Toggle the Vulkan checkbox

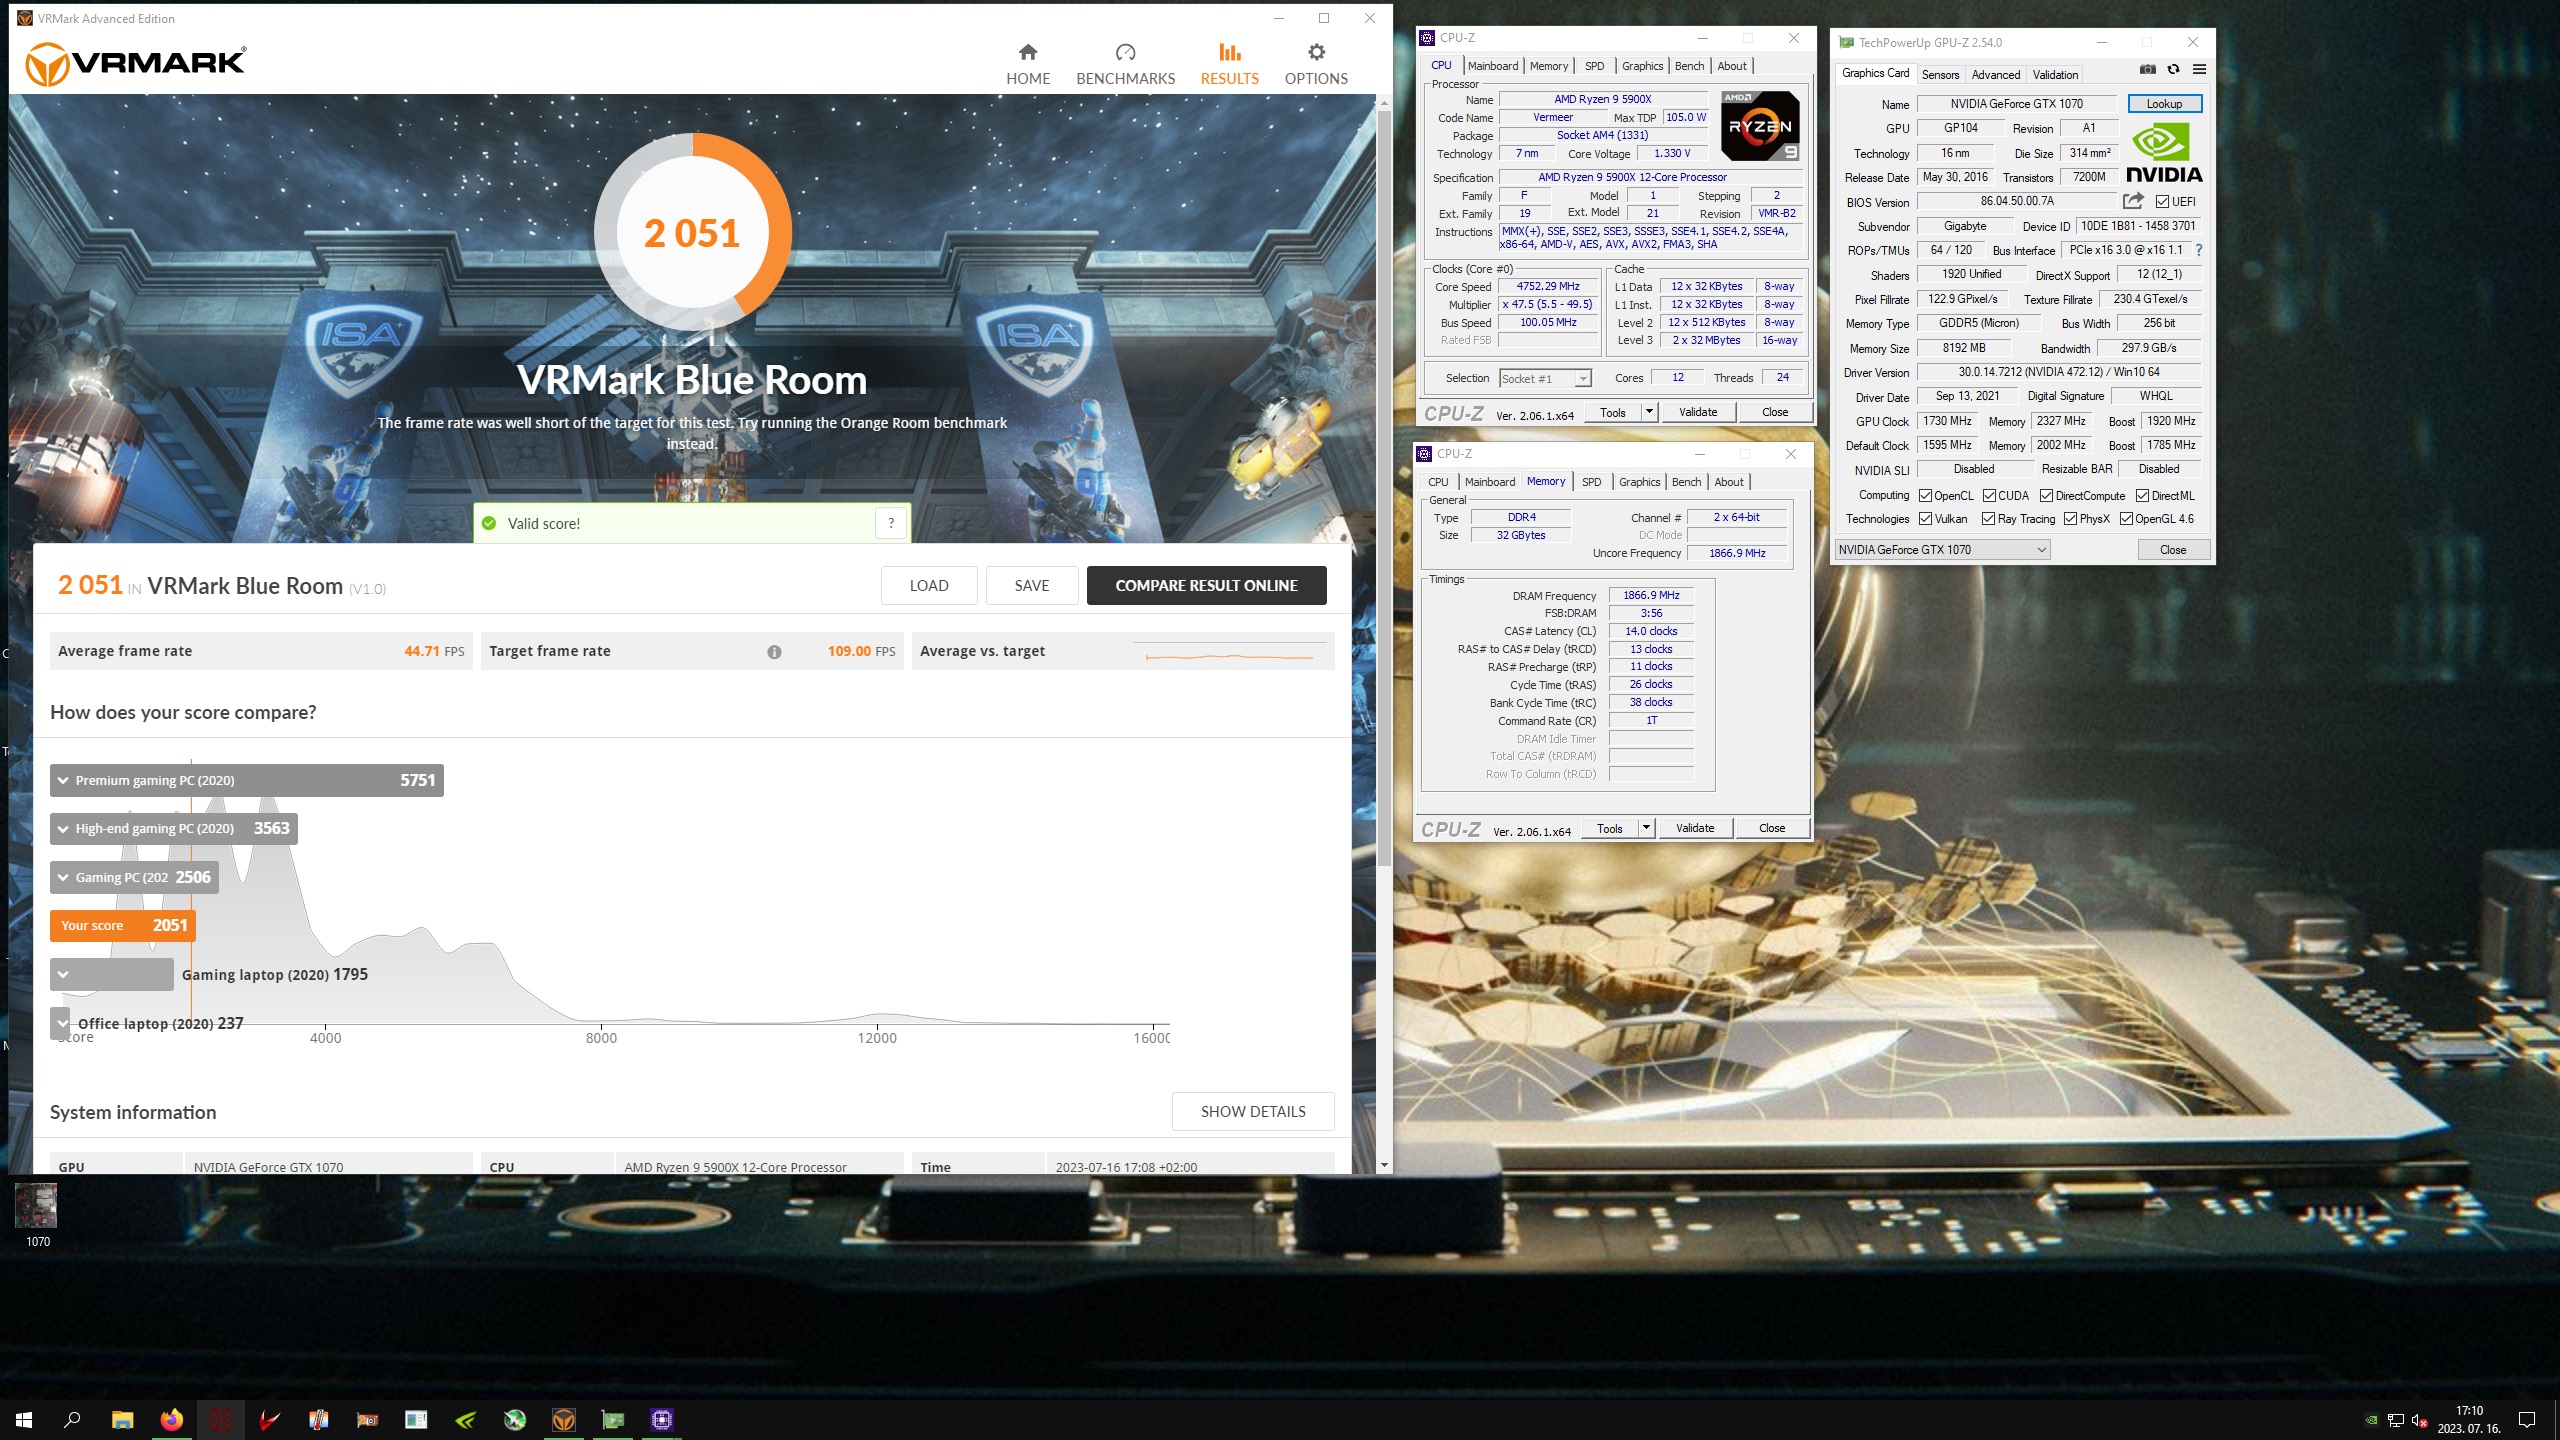pos(1925,519)
